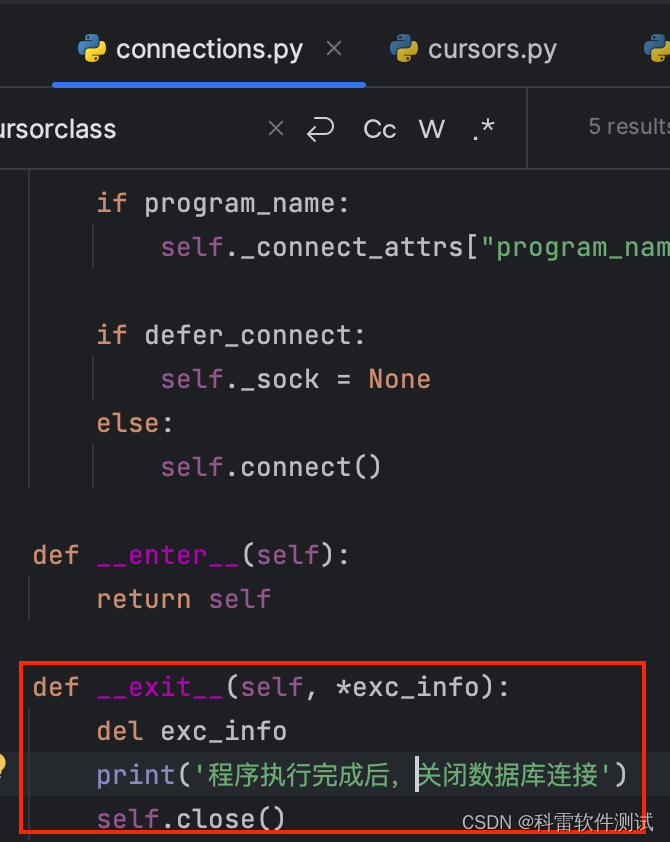
Task: Click the 'if defer_connect:' line
Action: coord(231,336)
